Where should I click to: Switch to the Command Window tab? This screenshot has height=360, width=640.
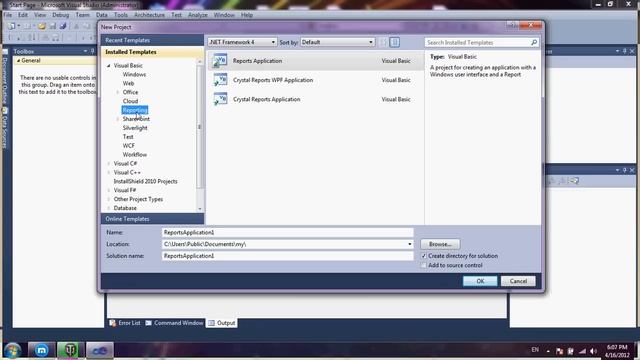(174, 323)
